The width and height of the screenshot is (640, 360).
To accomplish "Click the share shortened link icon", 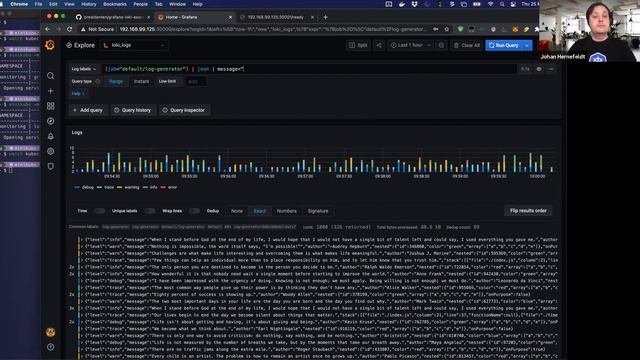I will tap(379, 45).
